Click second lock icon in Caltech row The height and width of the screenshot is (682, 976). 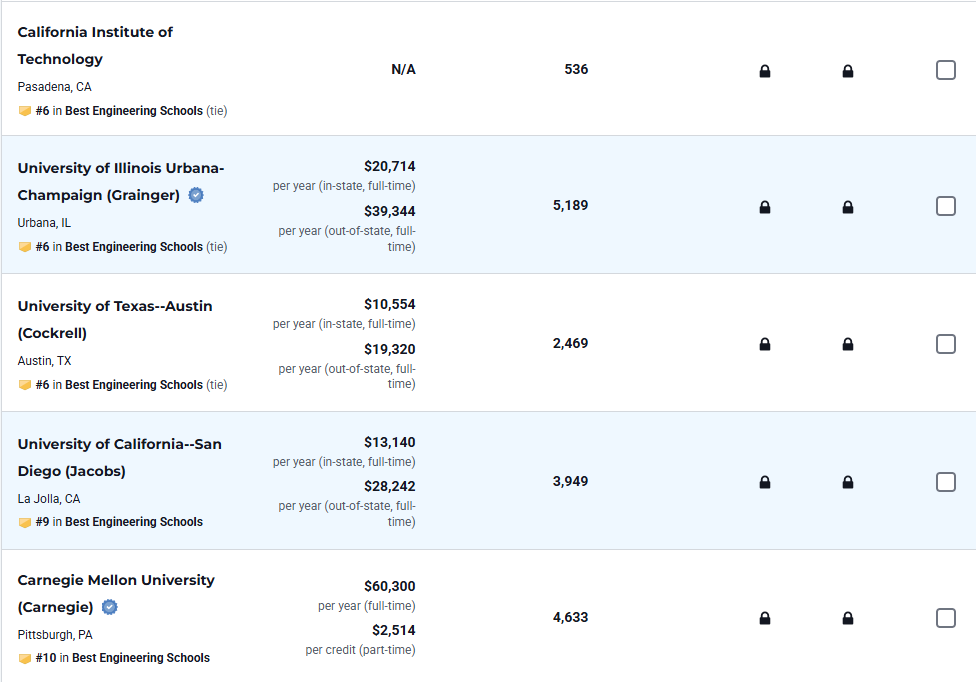pyautogui.click(x=848, y=71)
